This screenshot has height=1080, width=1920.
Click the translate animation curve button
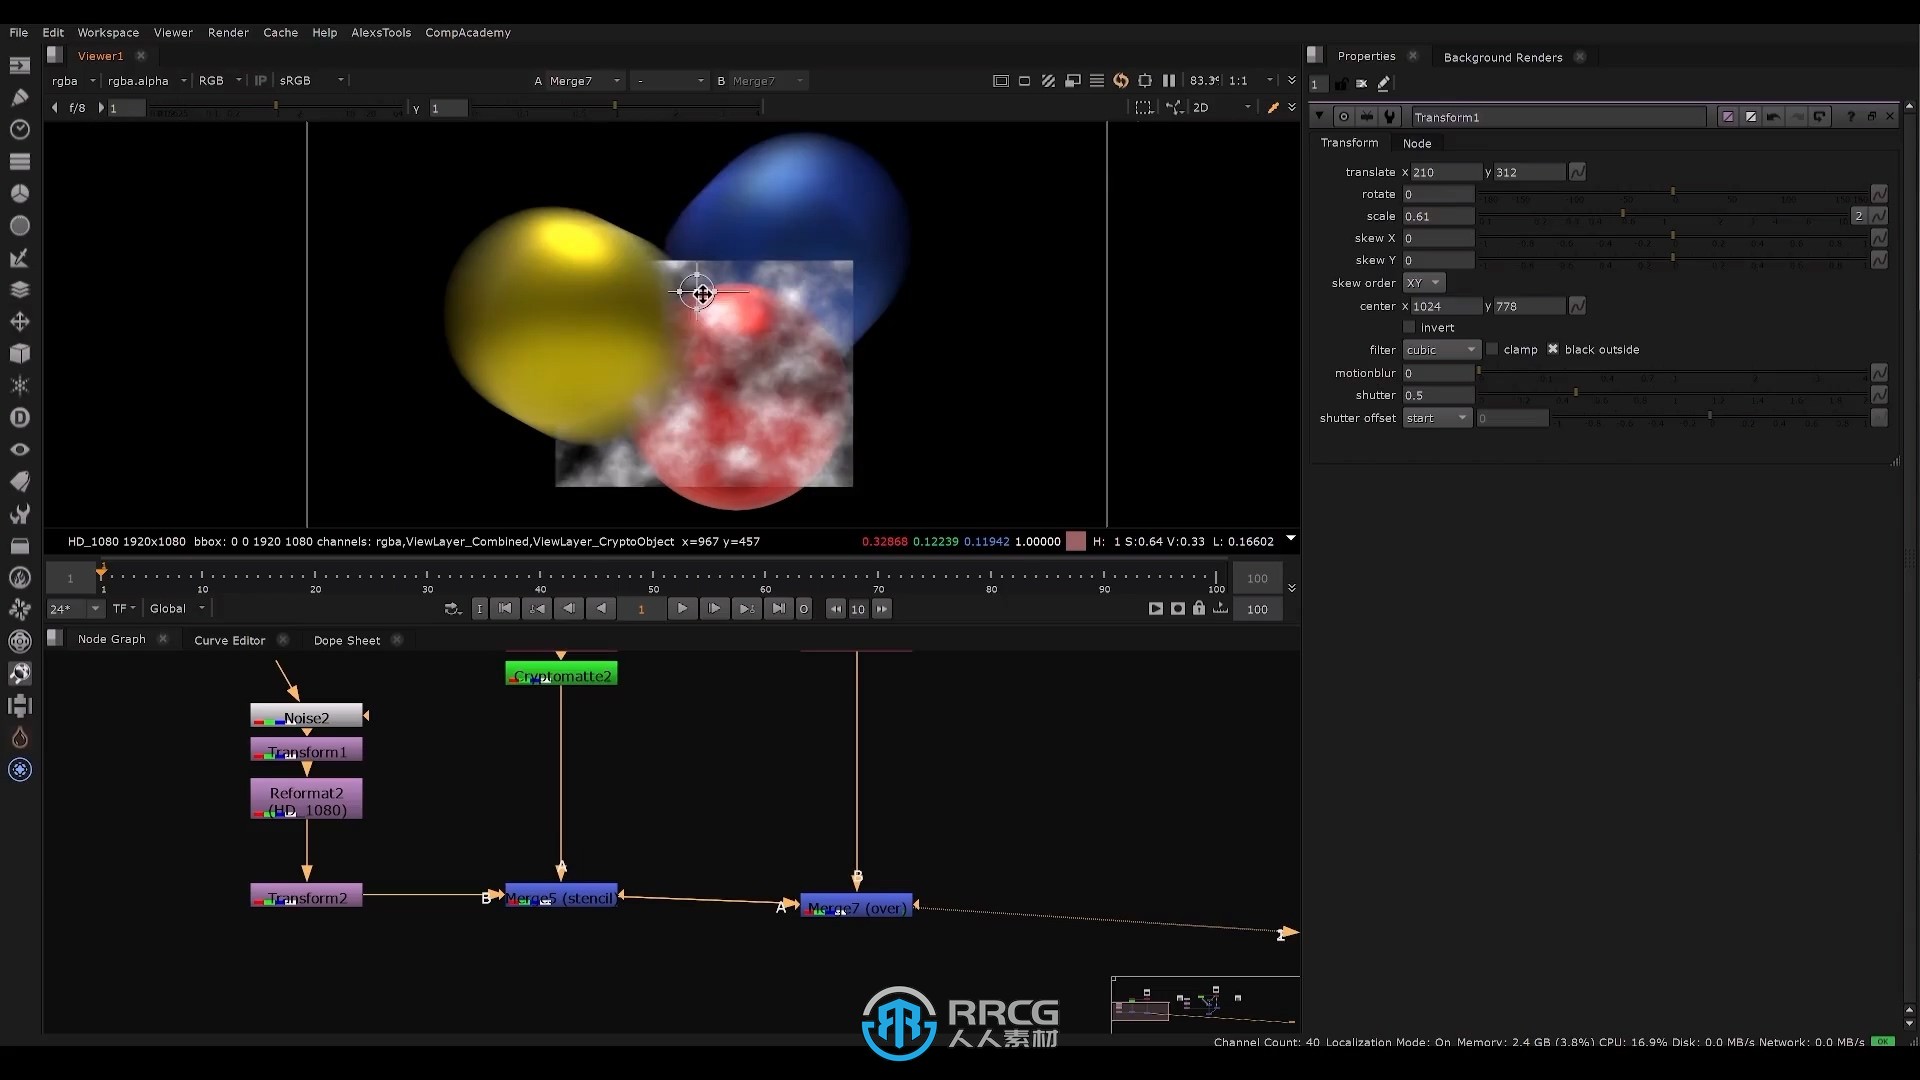(x=1577, y=172)
